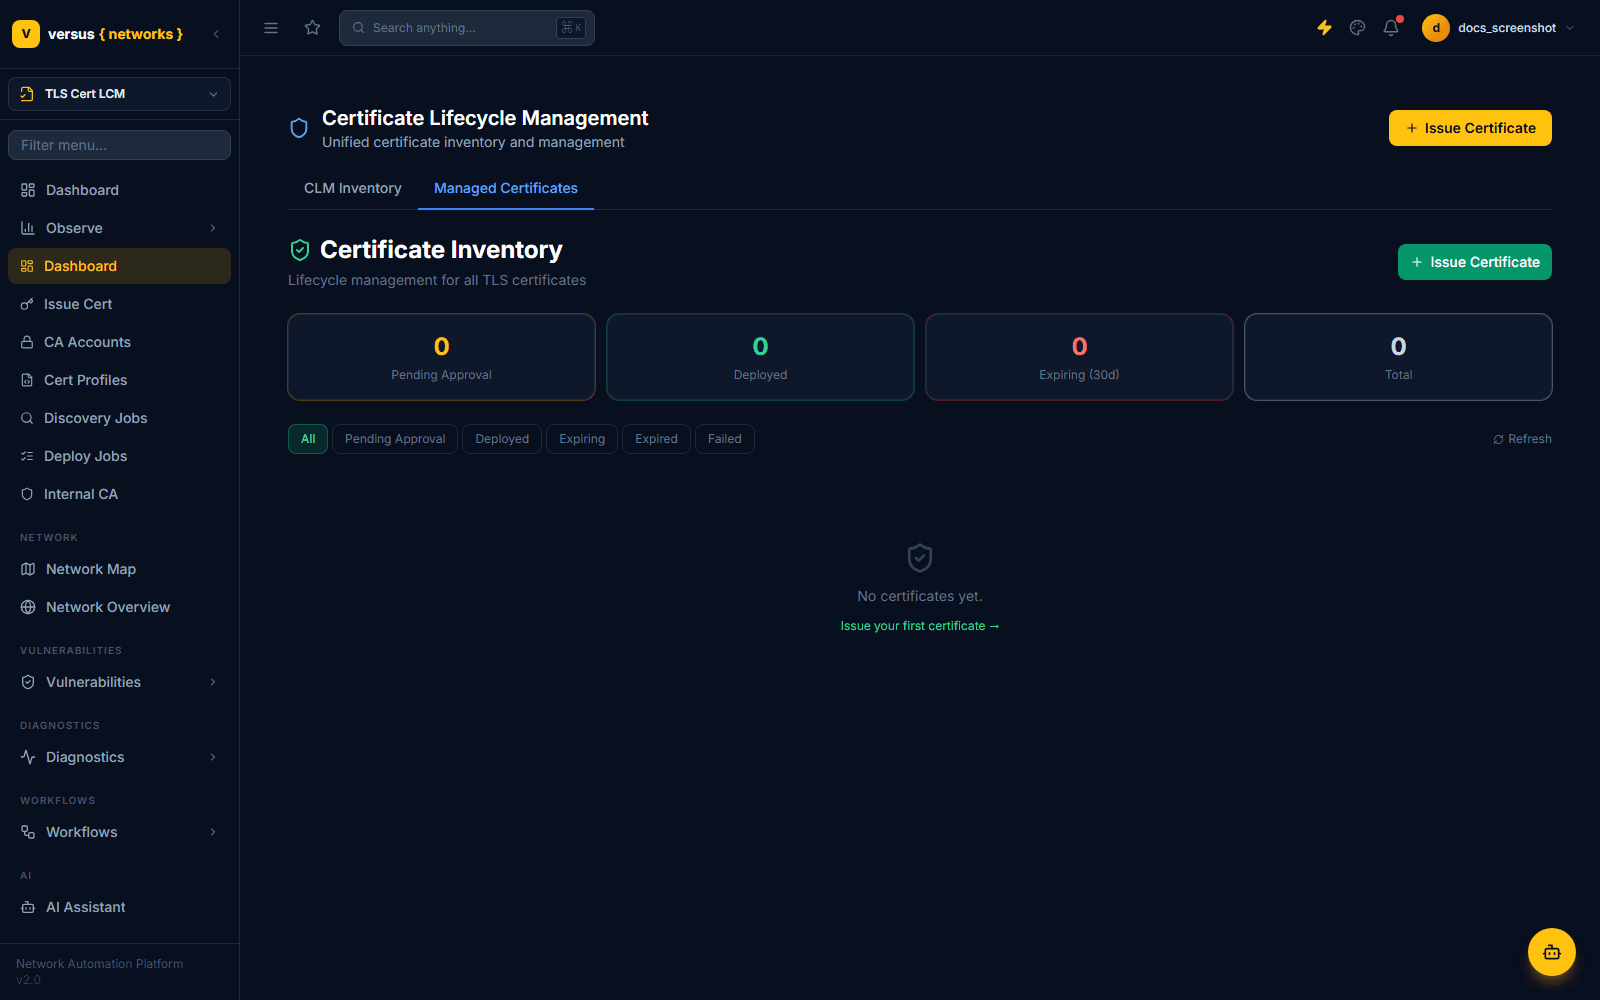Click the versus networks logo icon

click(26, 34)
